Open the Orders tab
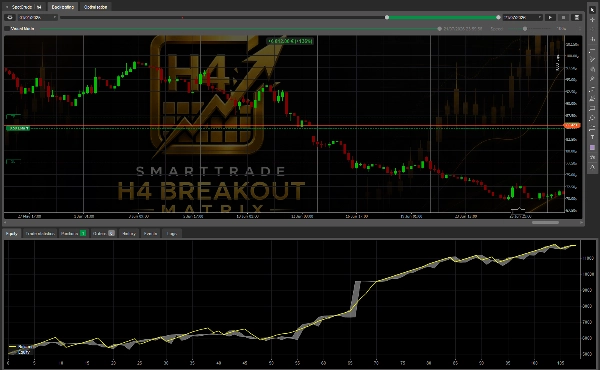This screenshot has width=600, height=370. coord(104,233)
